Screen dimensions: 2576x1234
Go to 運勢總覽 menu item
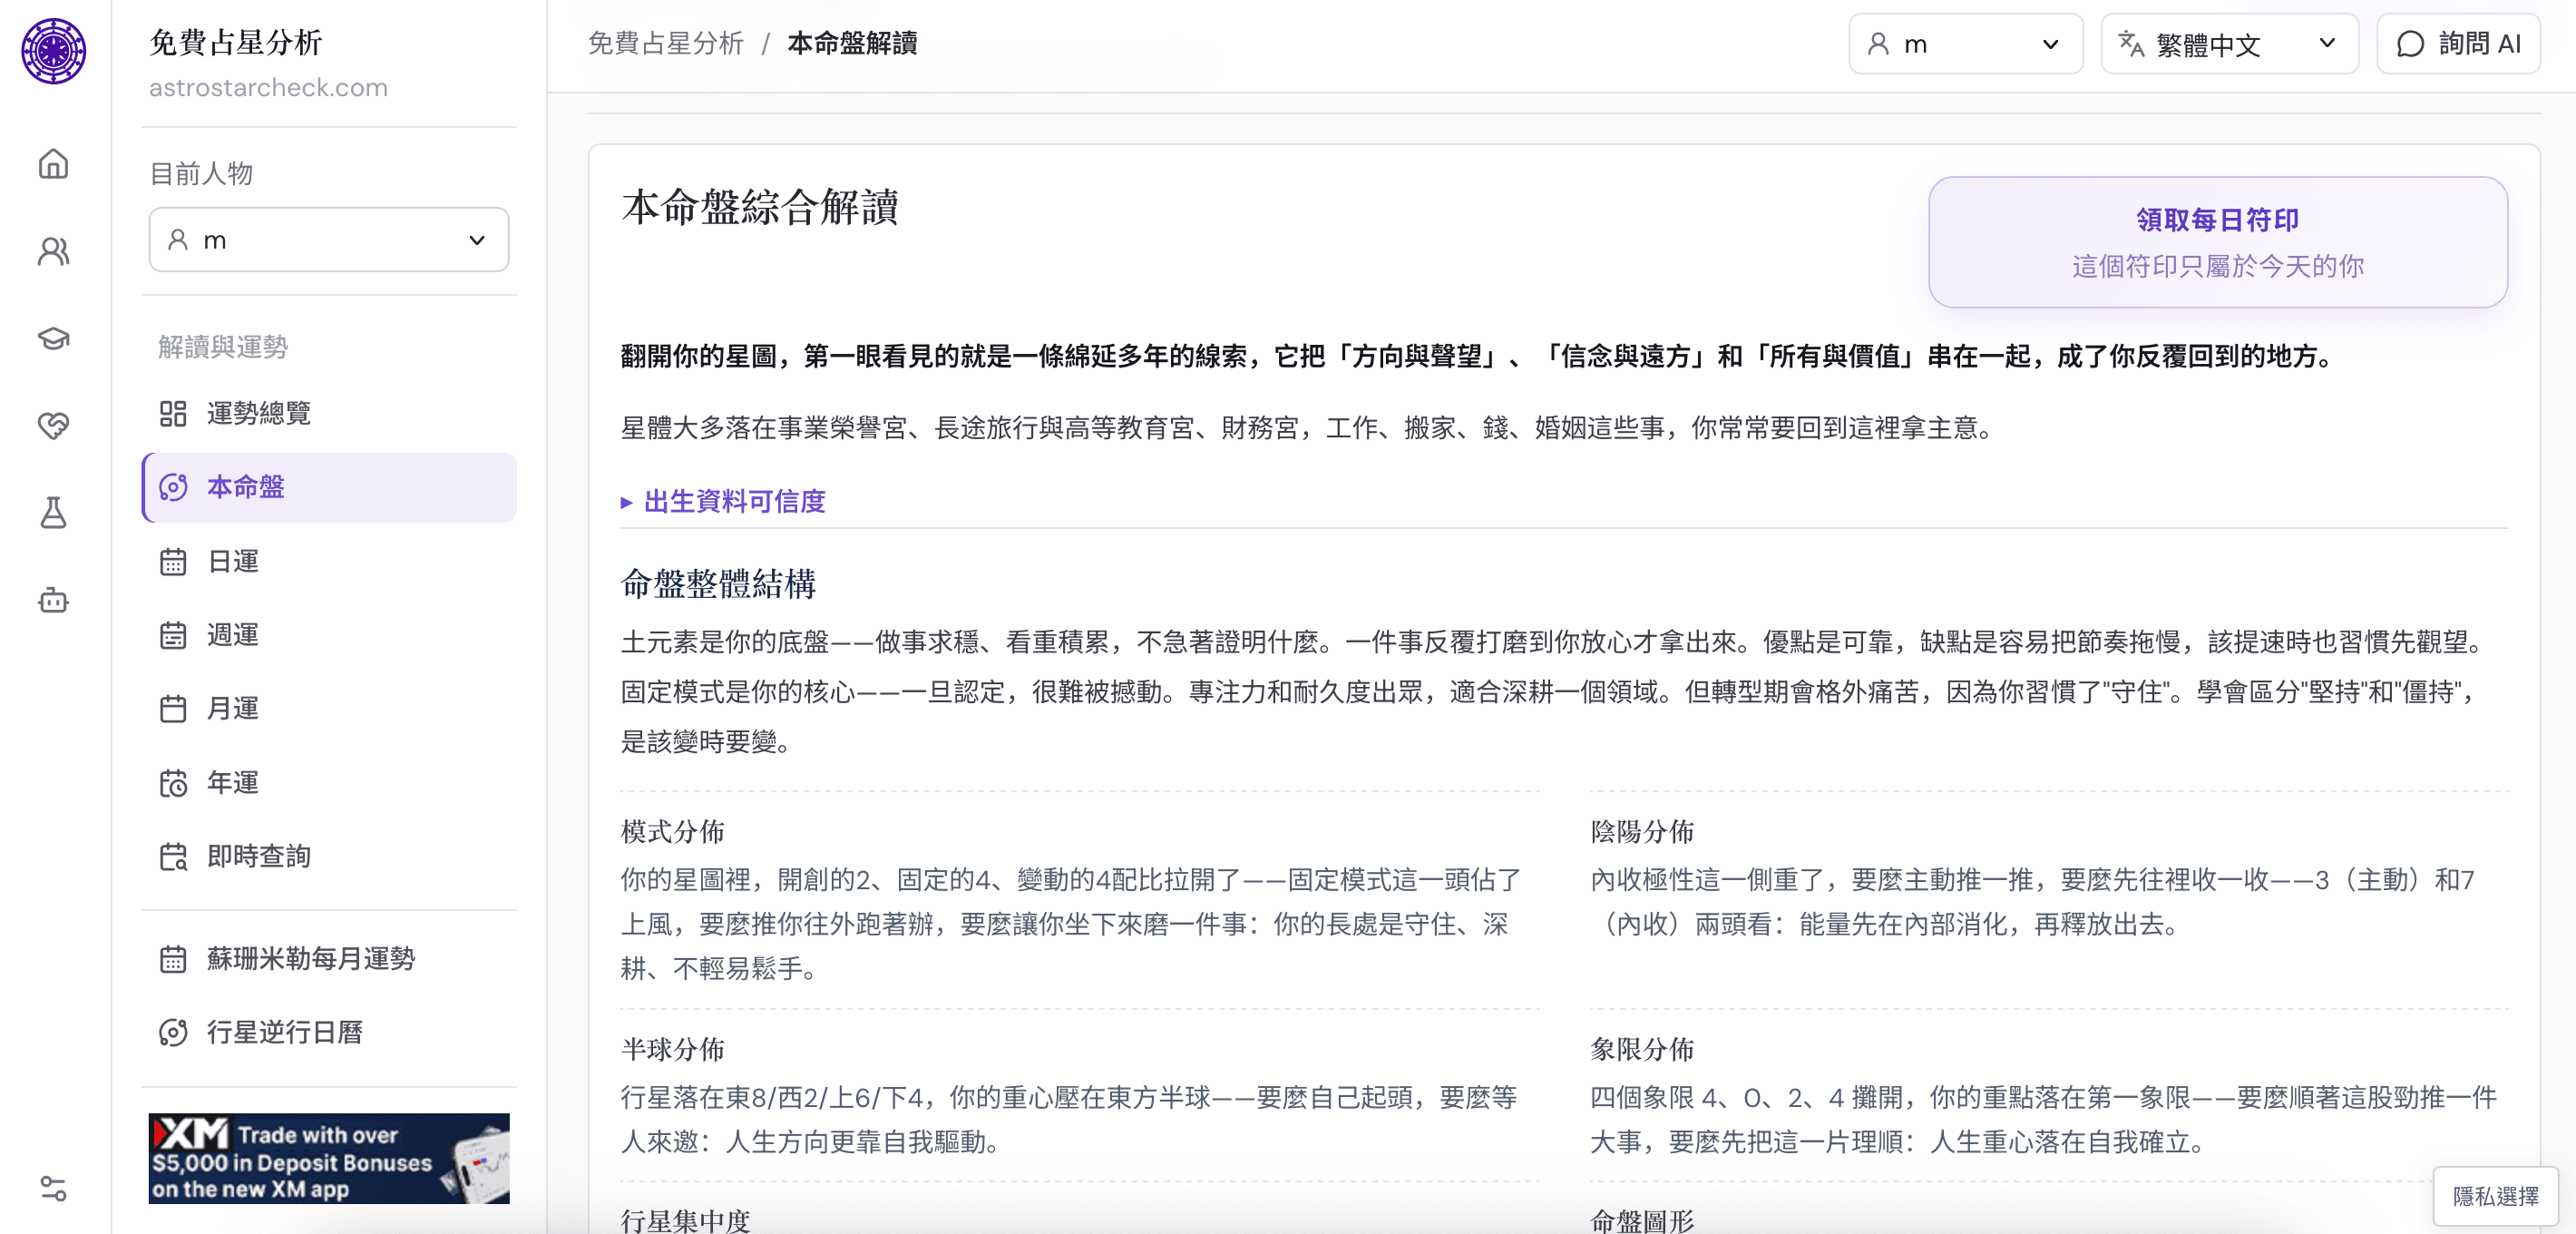tap(329, 414)
